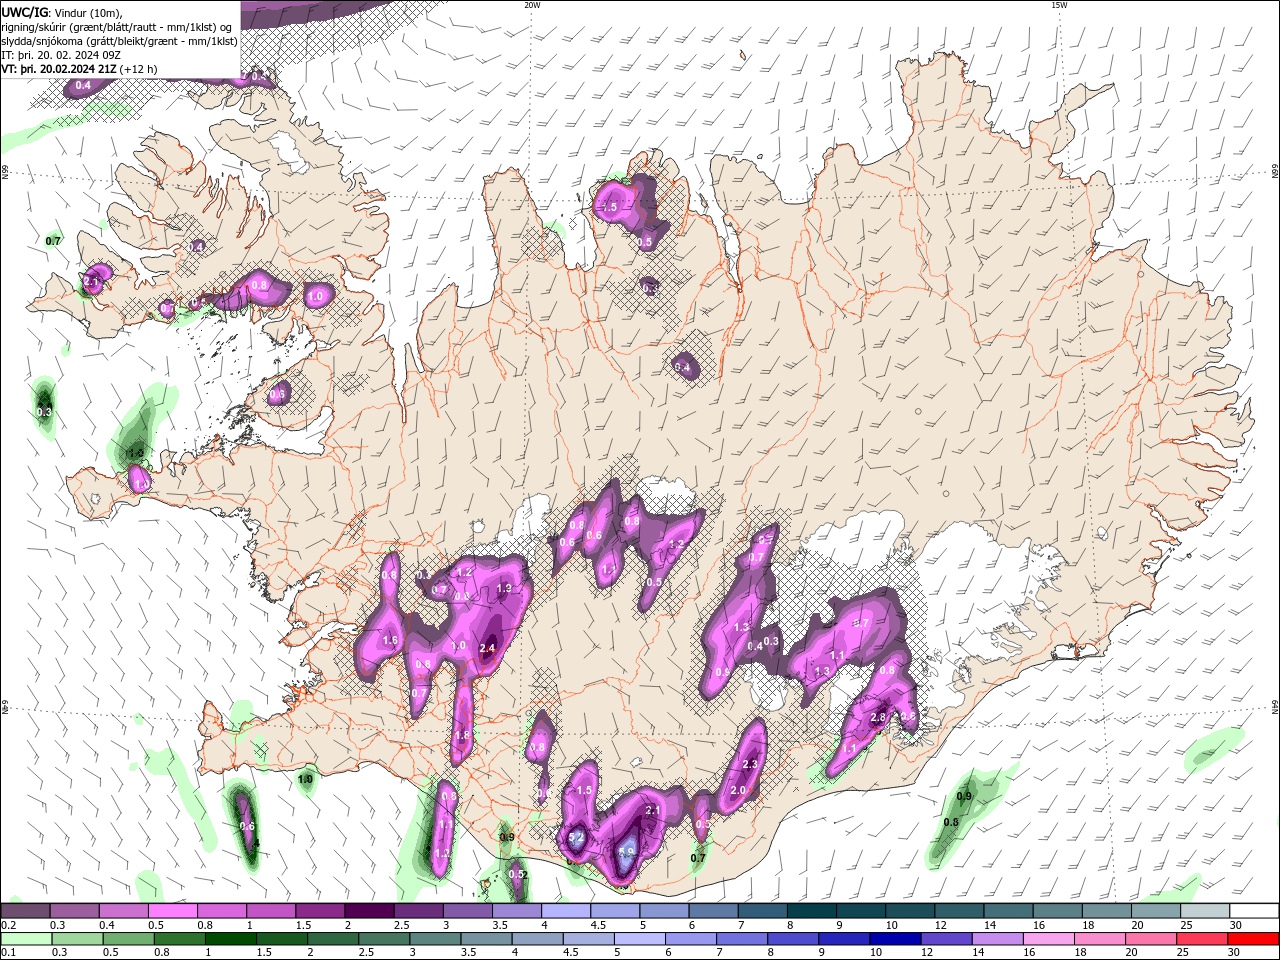Pick the darkest green swatch labeled 1 in bottom row
Image resolution: width=1280 pixels, height=960 pixels.
pos(230,939)
